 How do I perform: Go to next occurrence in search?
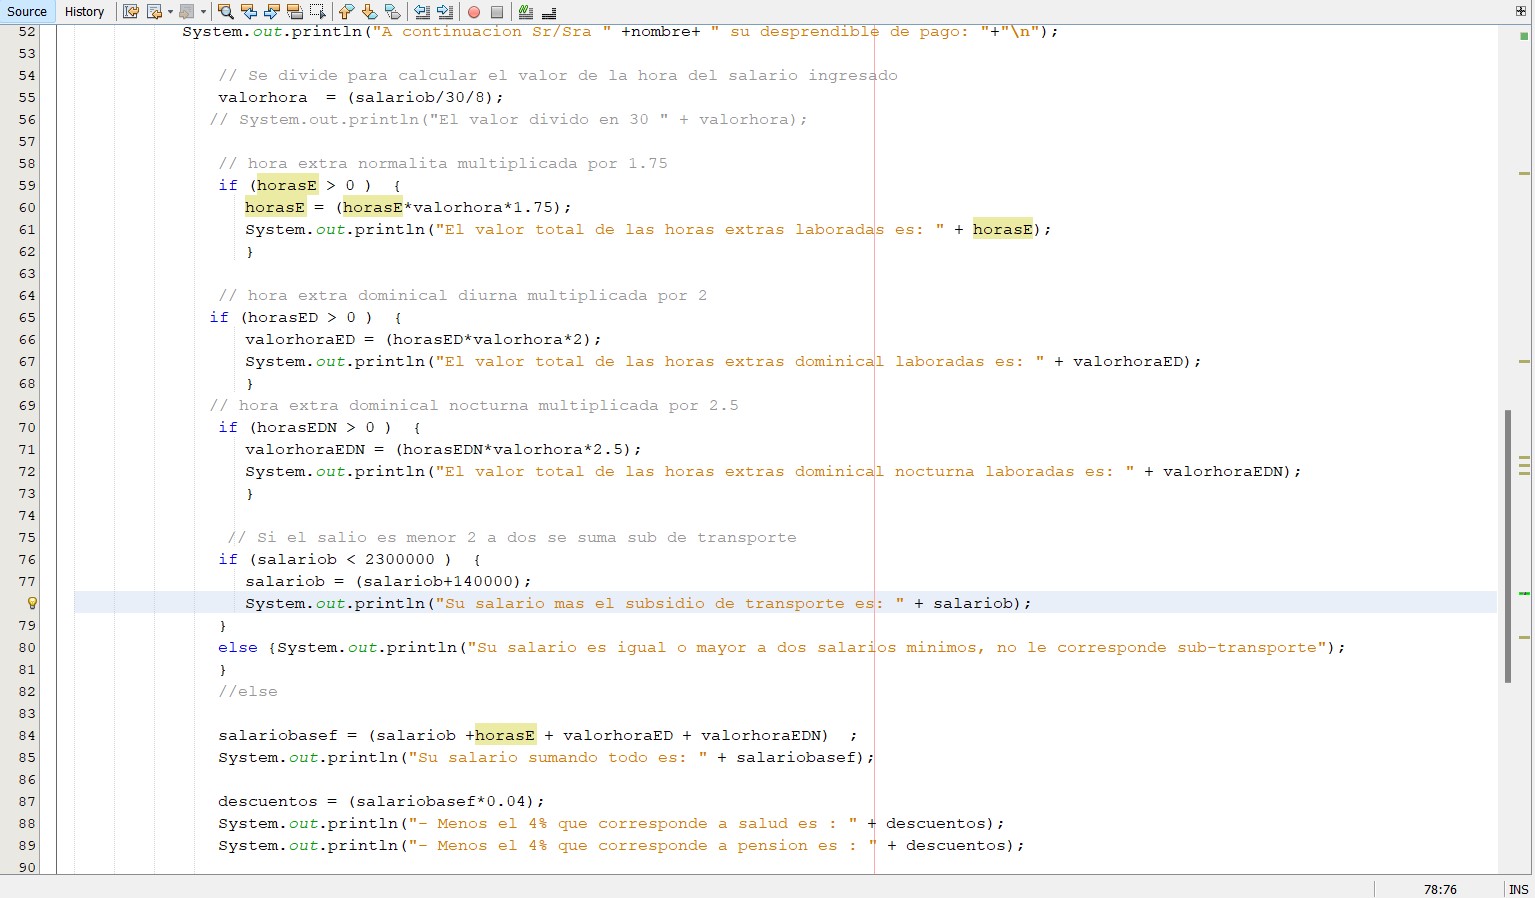tap(272, 12)
